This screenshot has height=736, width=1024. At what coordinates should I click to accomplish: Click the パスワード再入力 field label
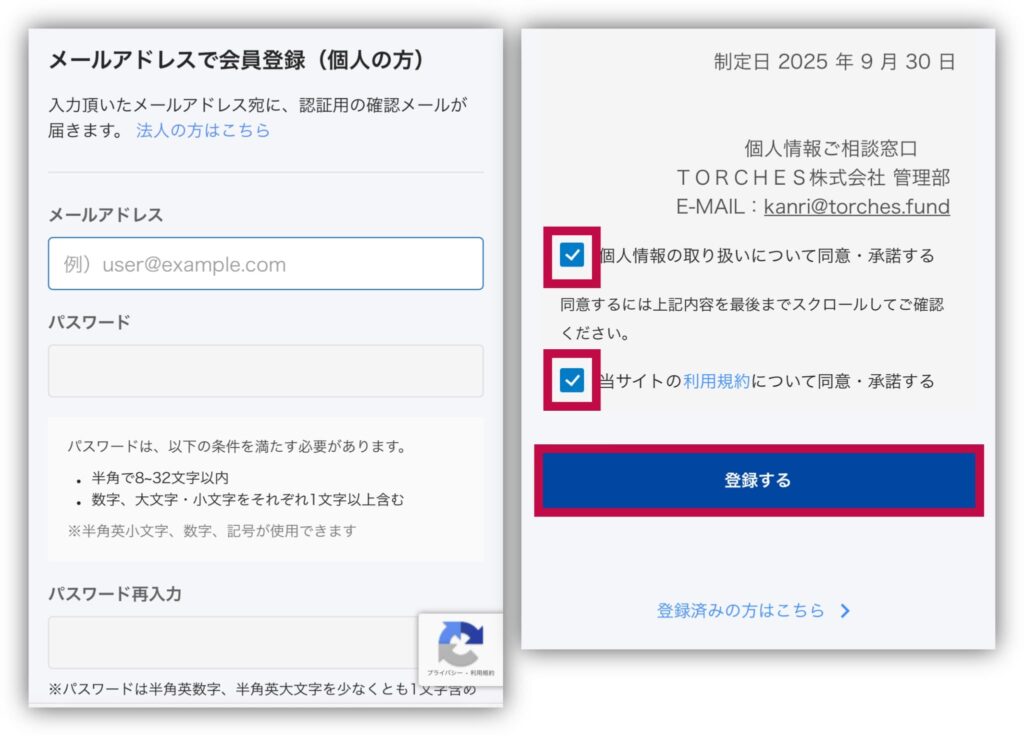115,594
